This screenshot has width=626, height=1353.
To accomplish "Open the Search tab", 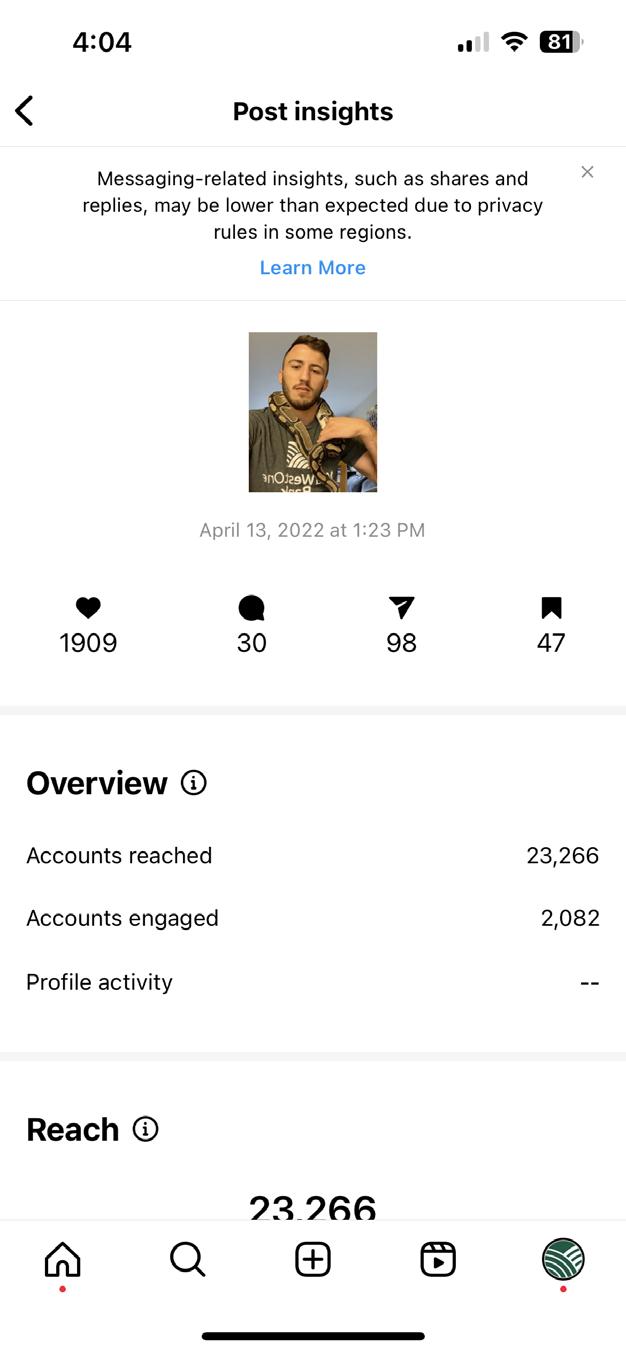I will click(187, 1260).
